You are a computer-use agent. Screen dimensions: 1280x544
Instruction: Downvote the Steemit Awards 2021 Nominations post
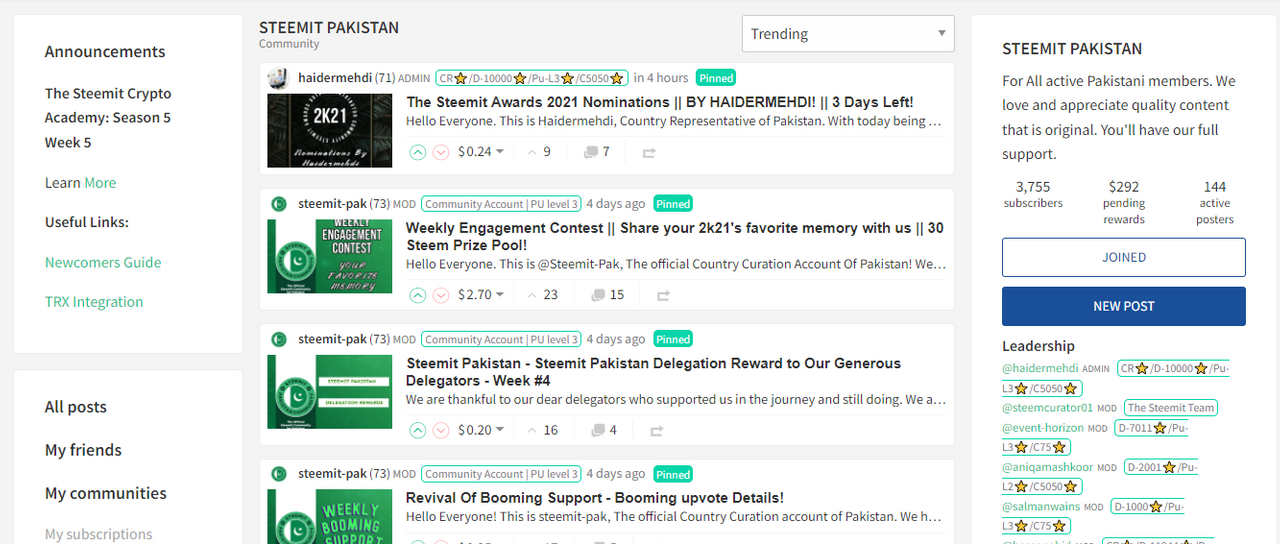(441, 152)
